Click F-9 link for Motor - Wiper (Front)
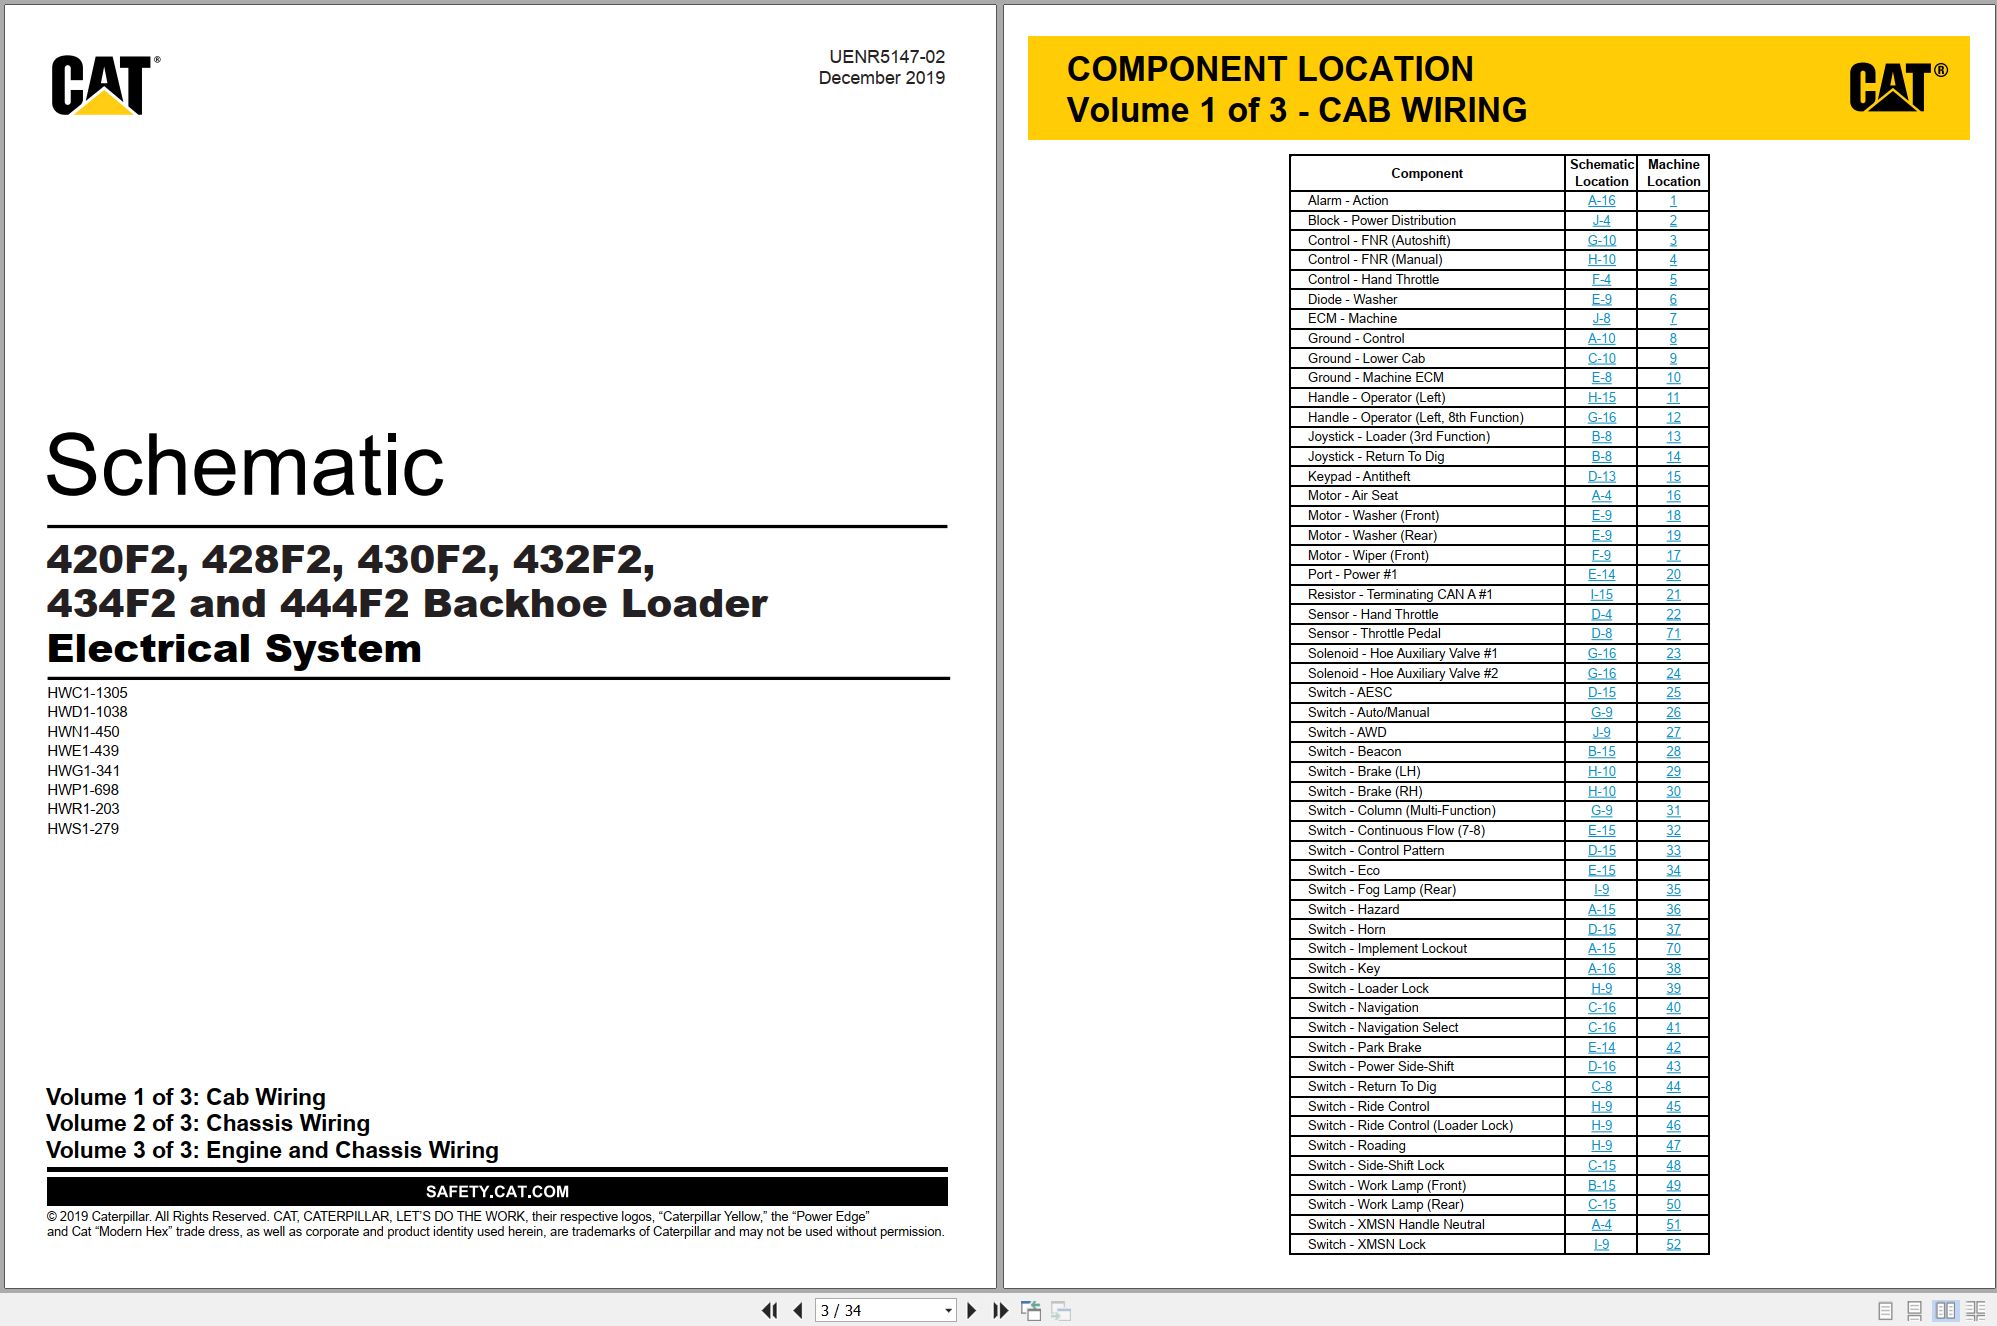The height and width of the screenshot is (1326, 1997). click(x=1601, y=555)
